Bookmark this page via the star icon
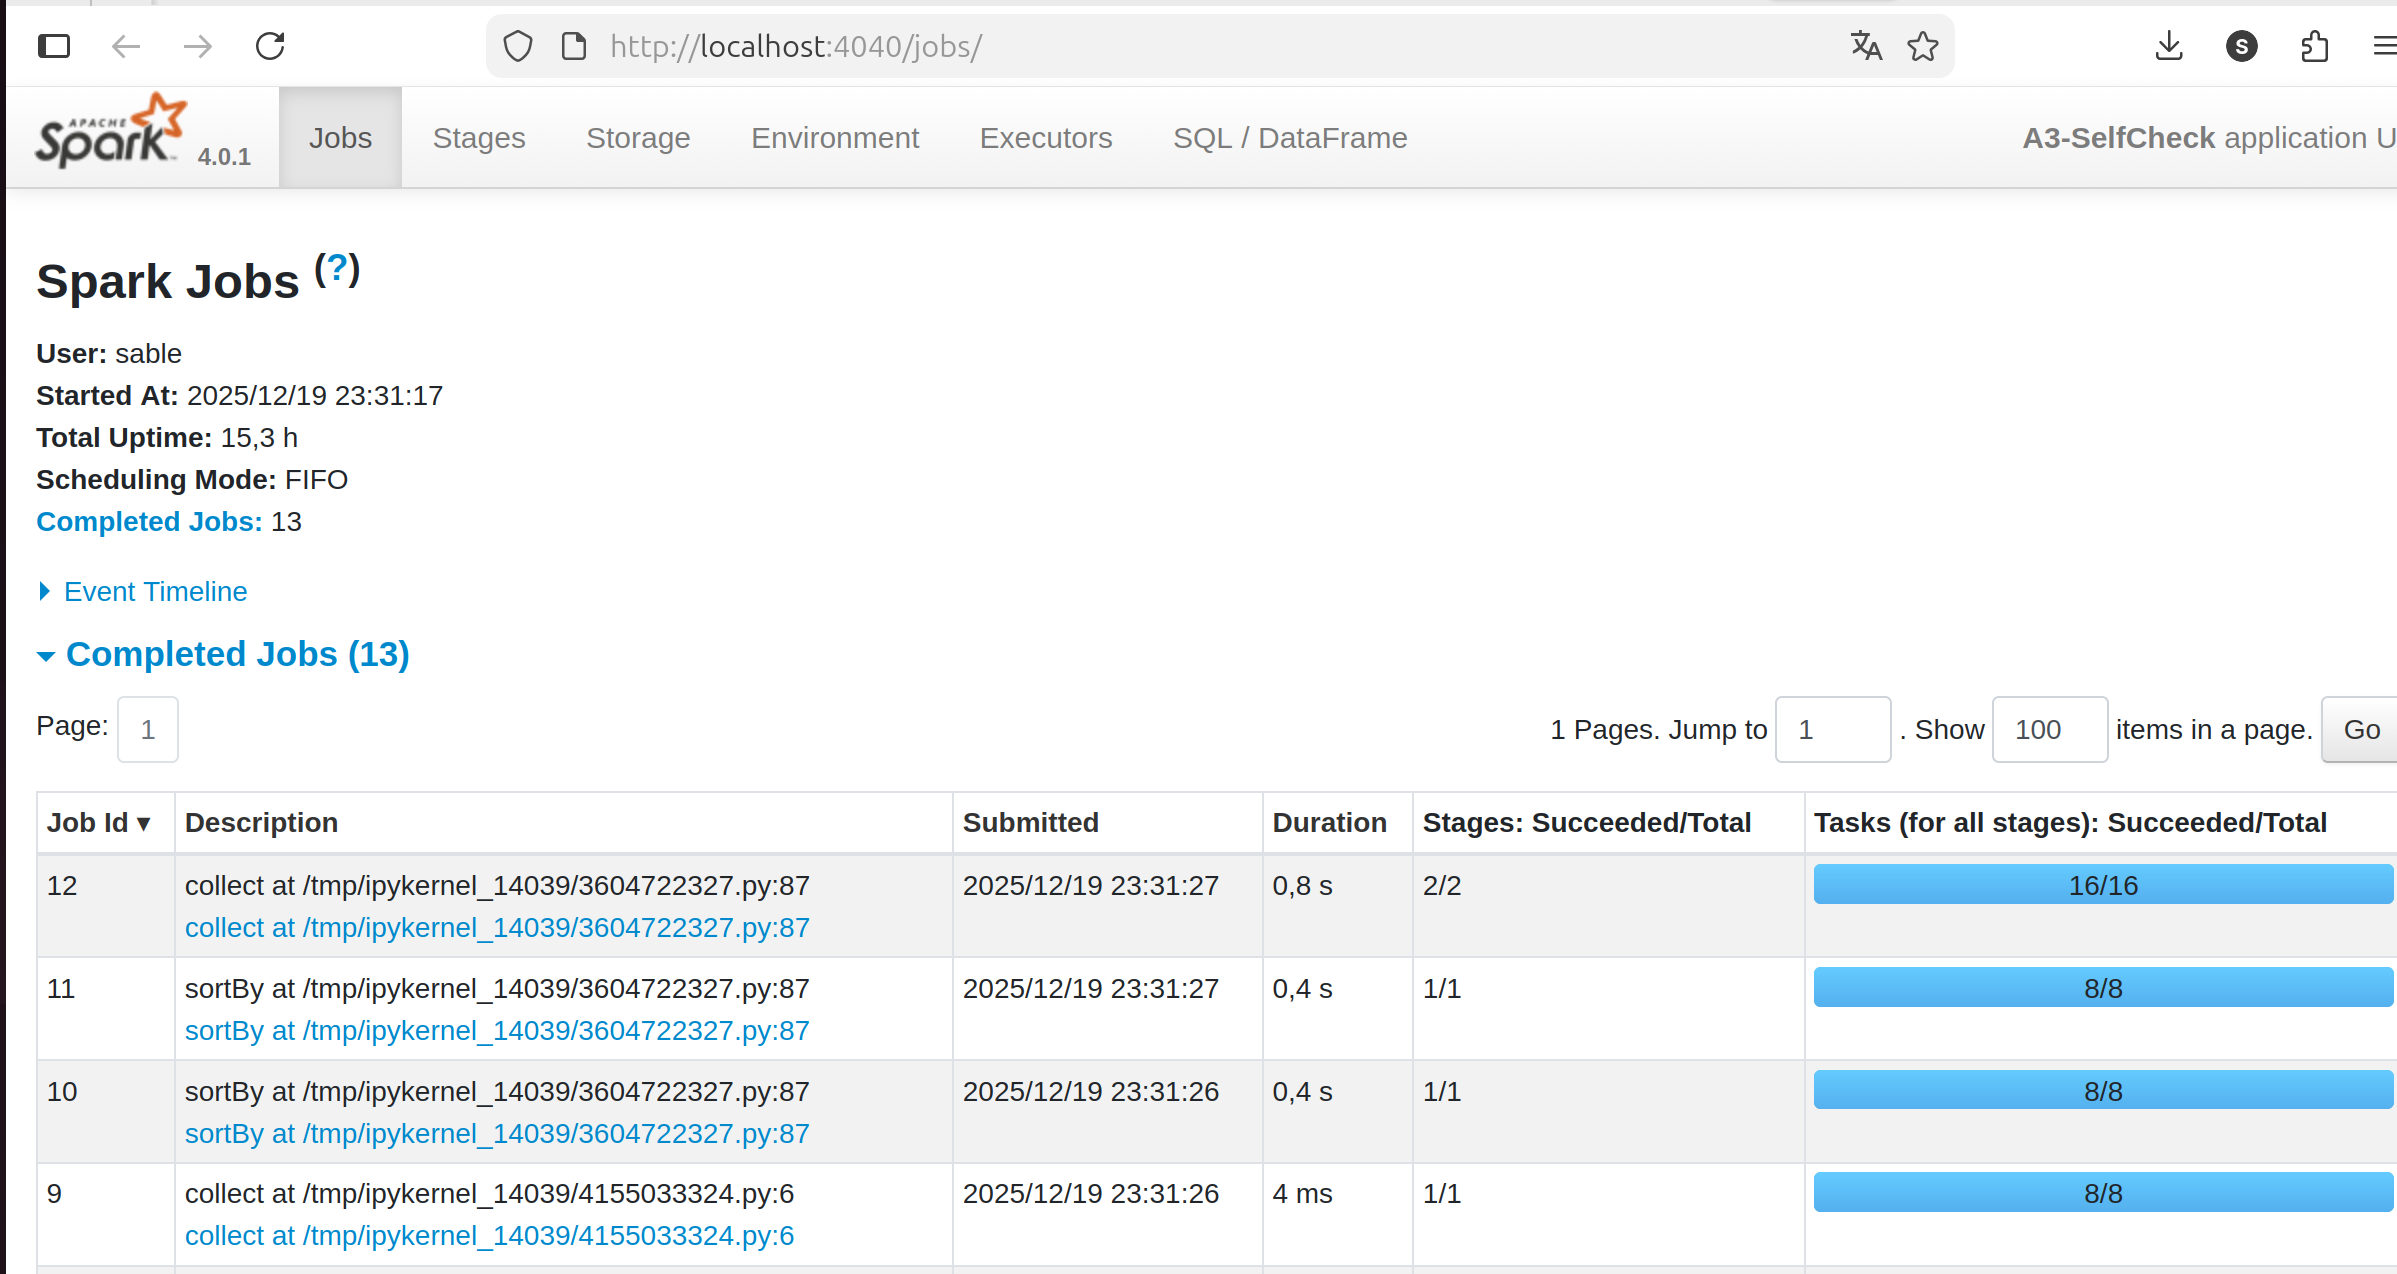The image size is (2397, 1274). click(x=1922, y=46)
